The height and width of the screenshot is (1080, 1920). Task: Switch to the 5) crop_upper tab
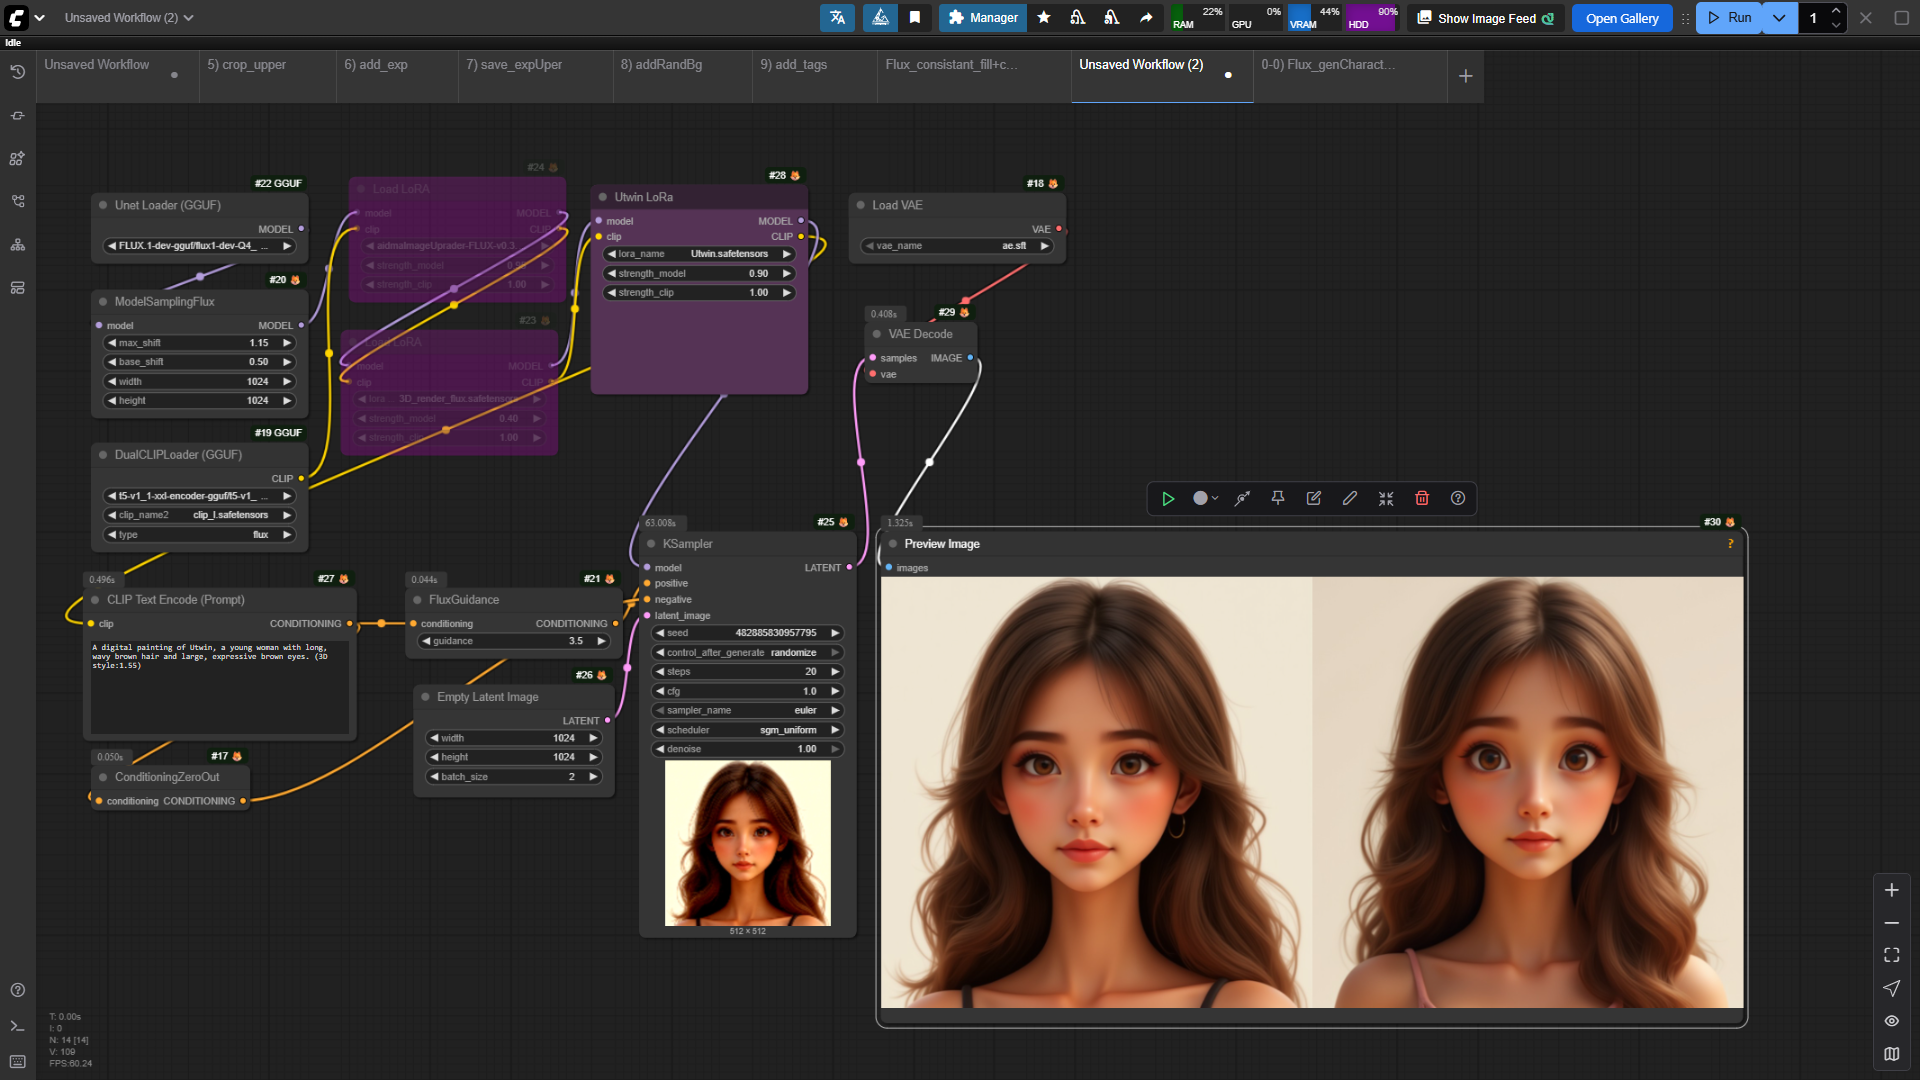246,65
